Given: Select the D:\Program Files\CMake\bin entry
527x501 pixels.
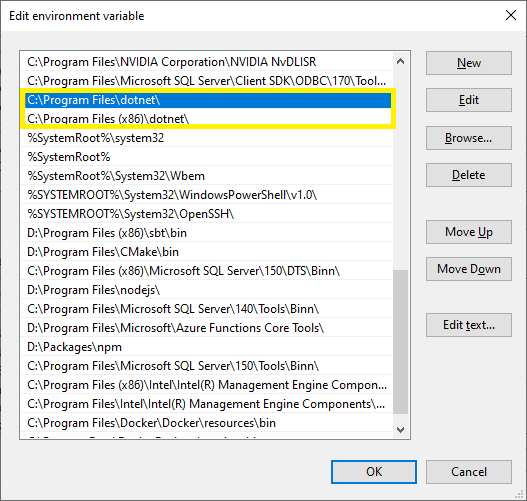Looking at the screenshot, I should tap(207, 252).
